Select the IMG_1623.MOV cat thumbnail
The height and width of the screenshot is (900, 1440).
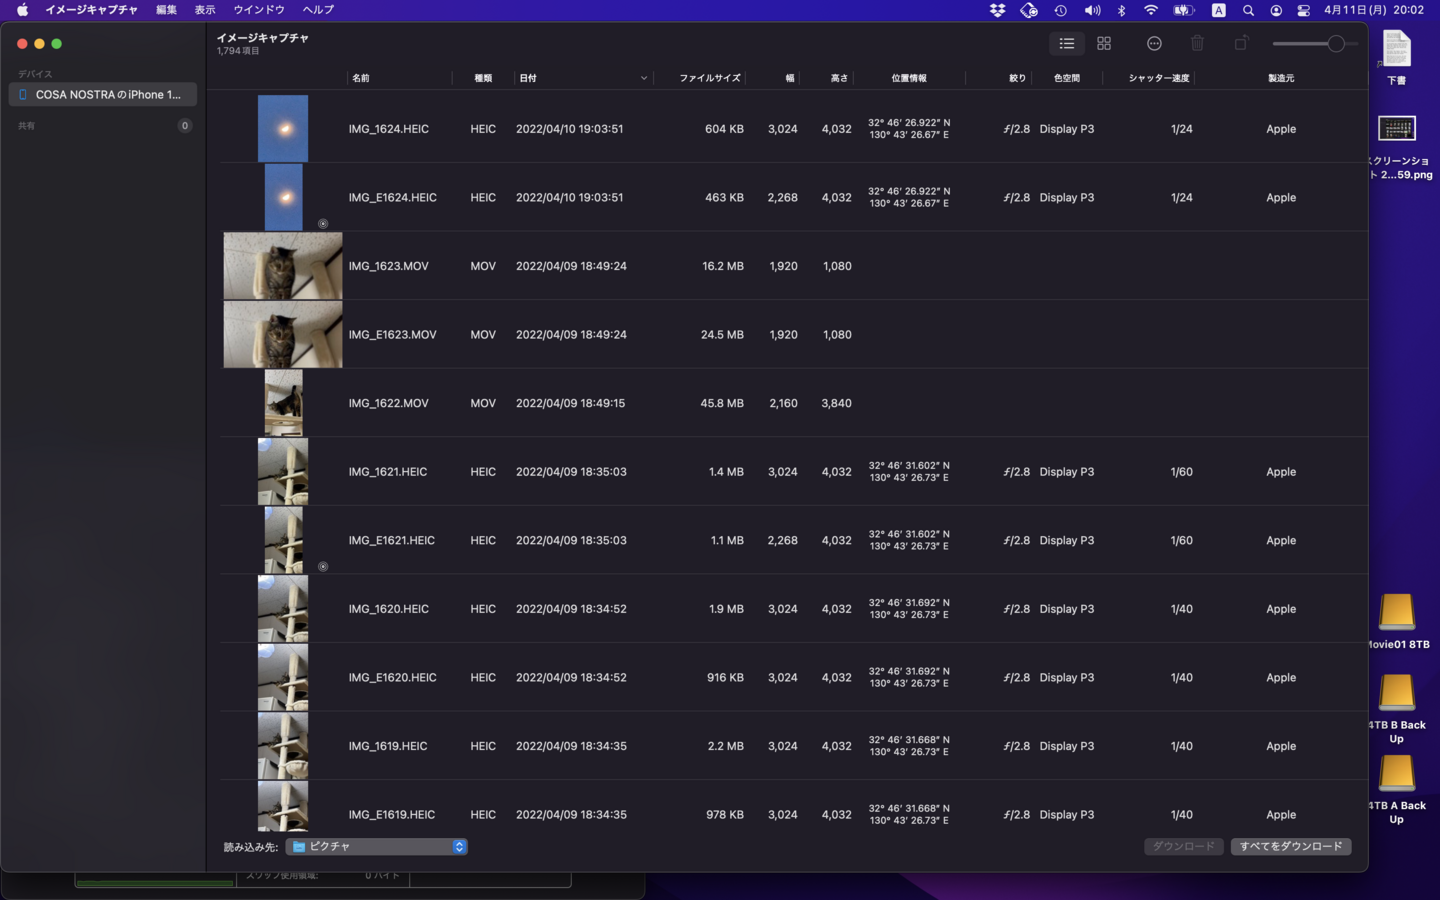pos(283,266)
